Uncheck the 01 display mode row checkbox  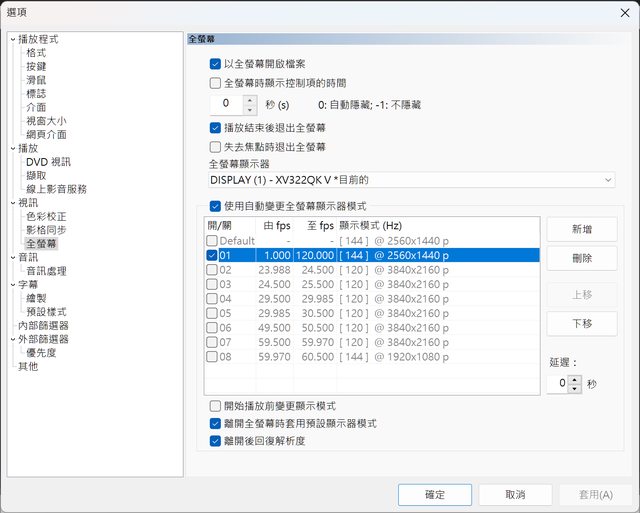click(211, 255)
